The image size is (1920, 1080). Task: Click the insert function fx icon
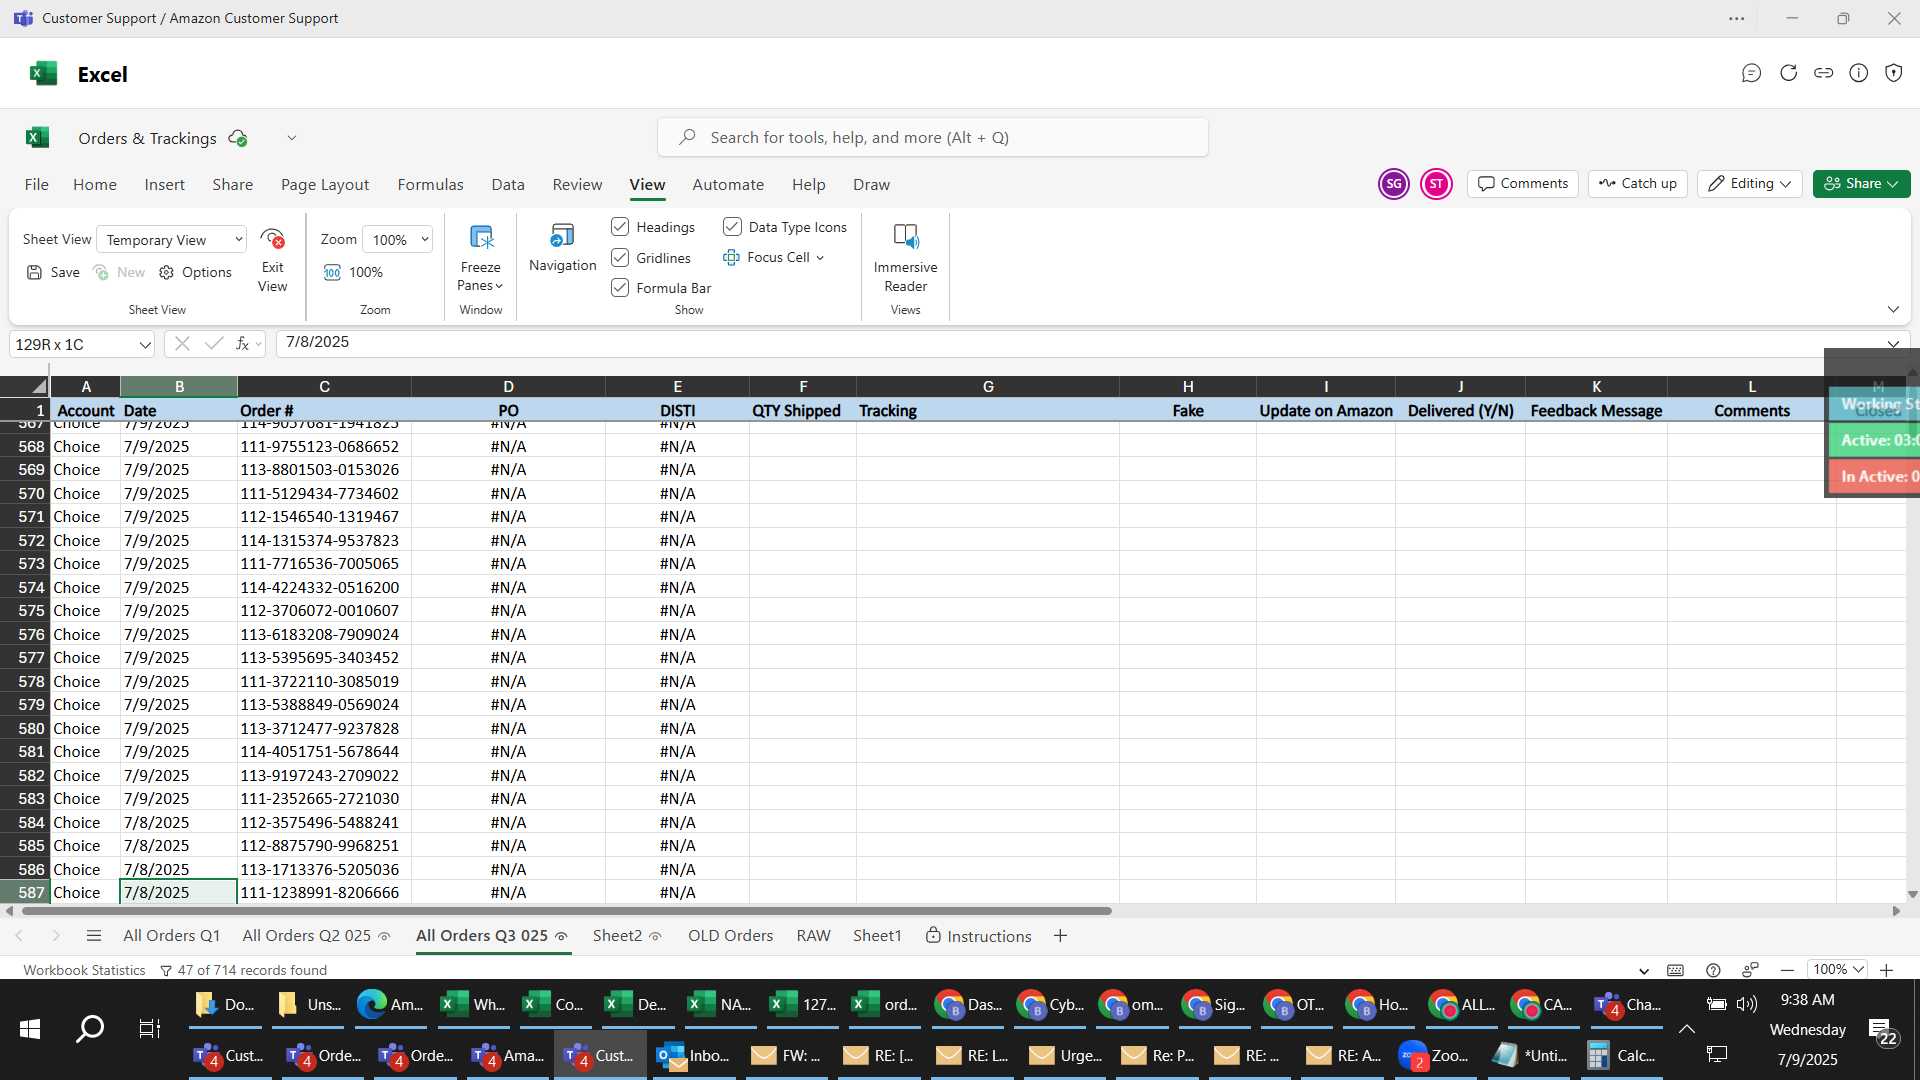[242, 344]
